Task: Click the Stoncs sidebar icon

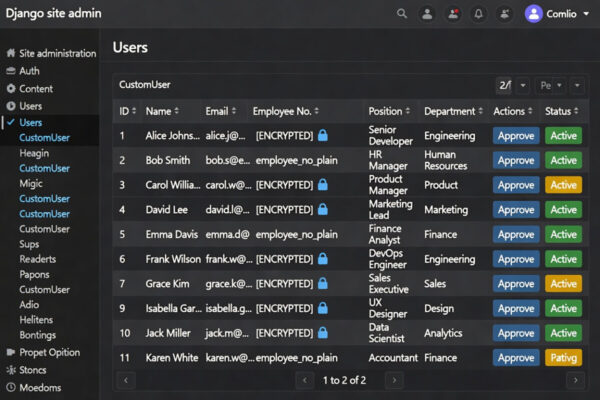Action: 11,370
